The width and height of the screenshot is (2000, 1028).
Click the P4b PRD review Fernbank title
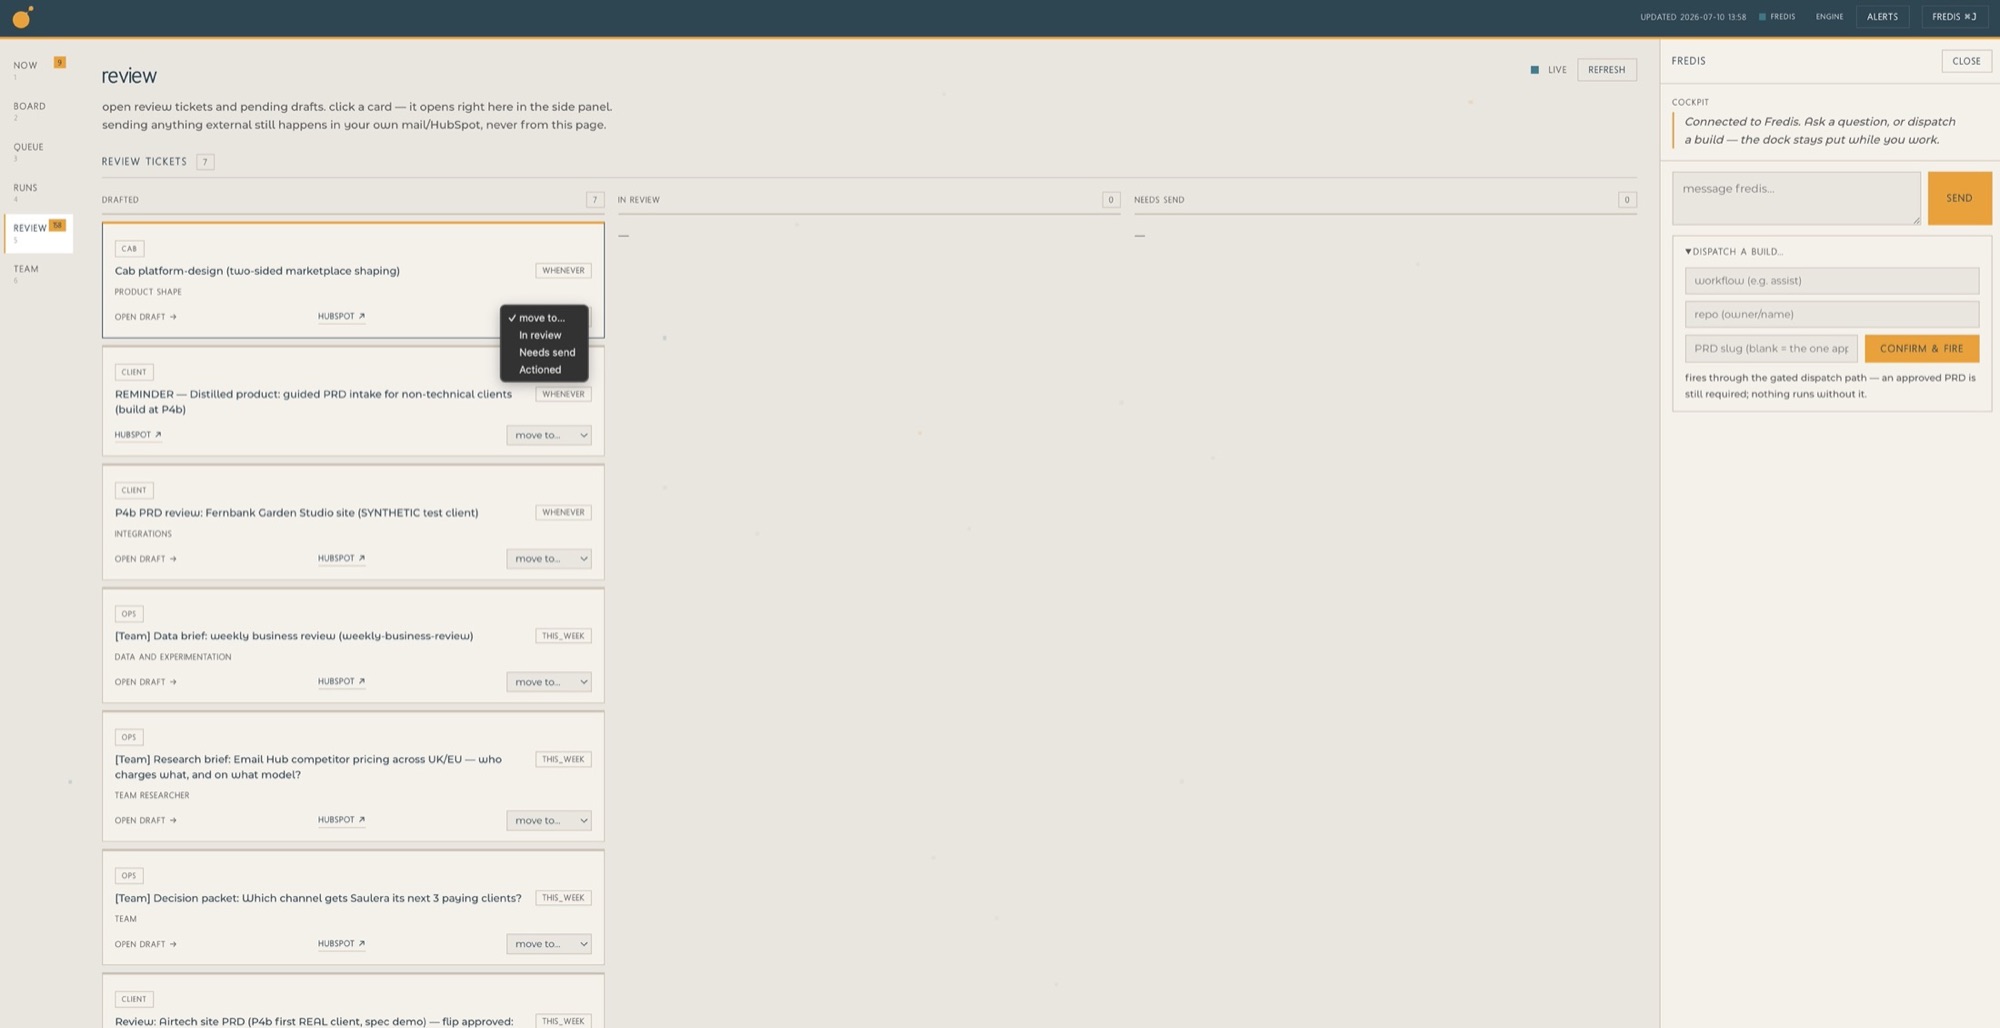(296, 513)
